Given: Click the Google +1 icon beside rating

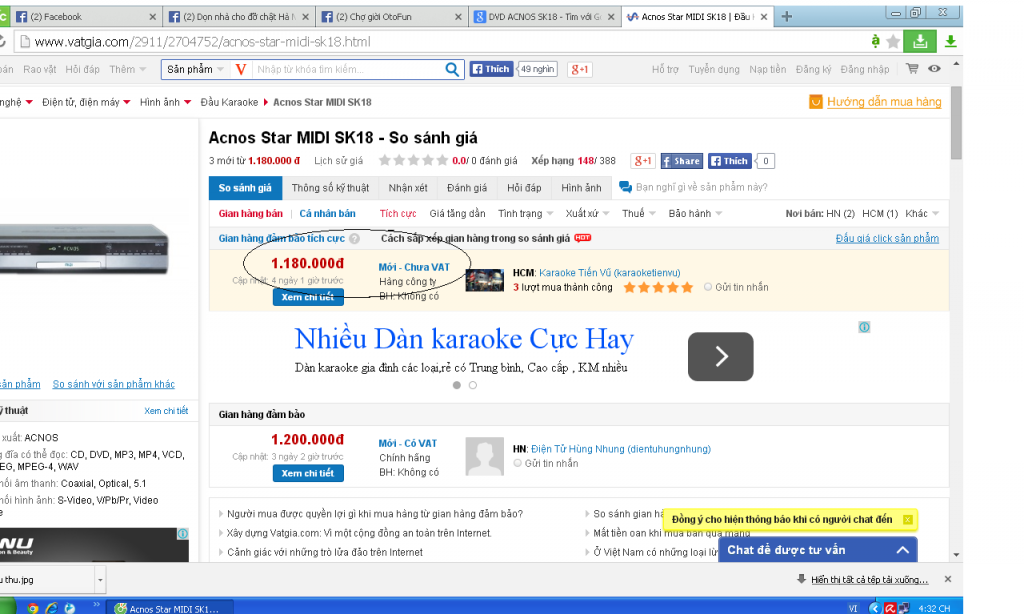Looking at the screenshot, I should 642,161.
